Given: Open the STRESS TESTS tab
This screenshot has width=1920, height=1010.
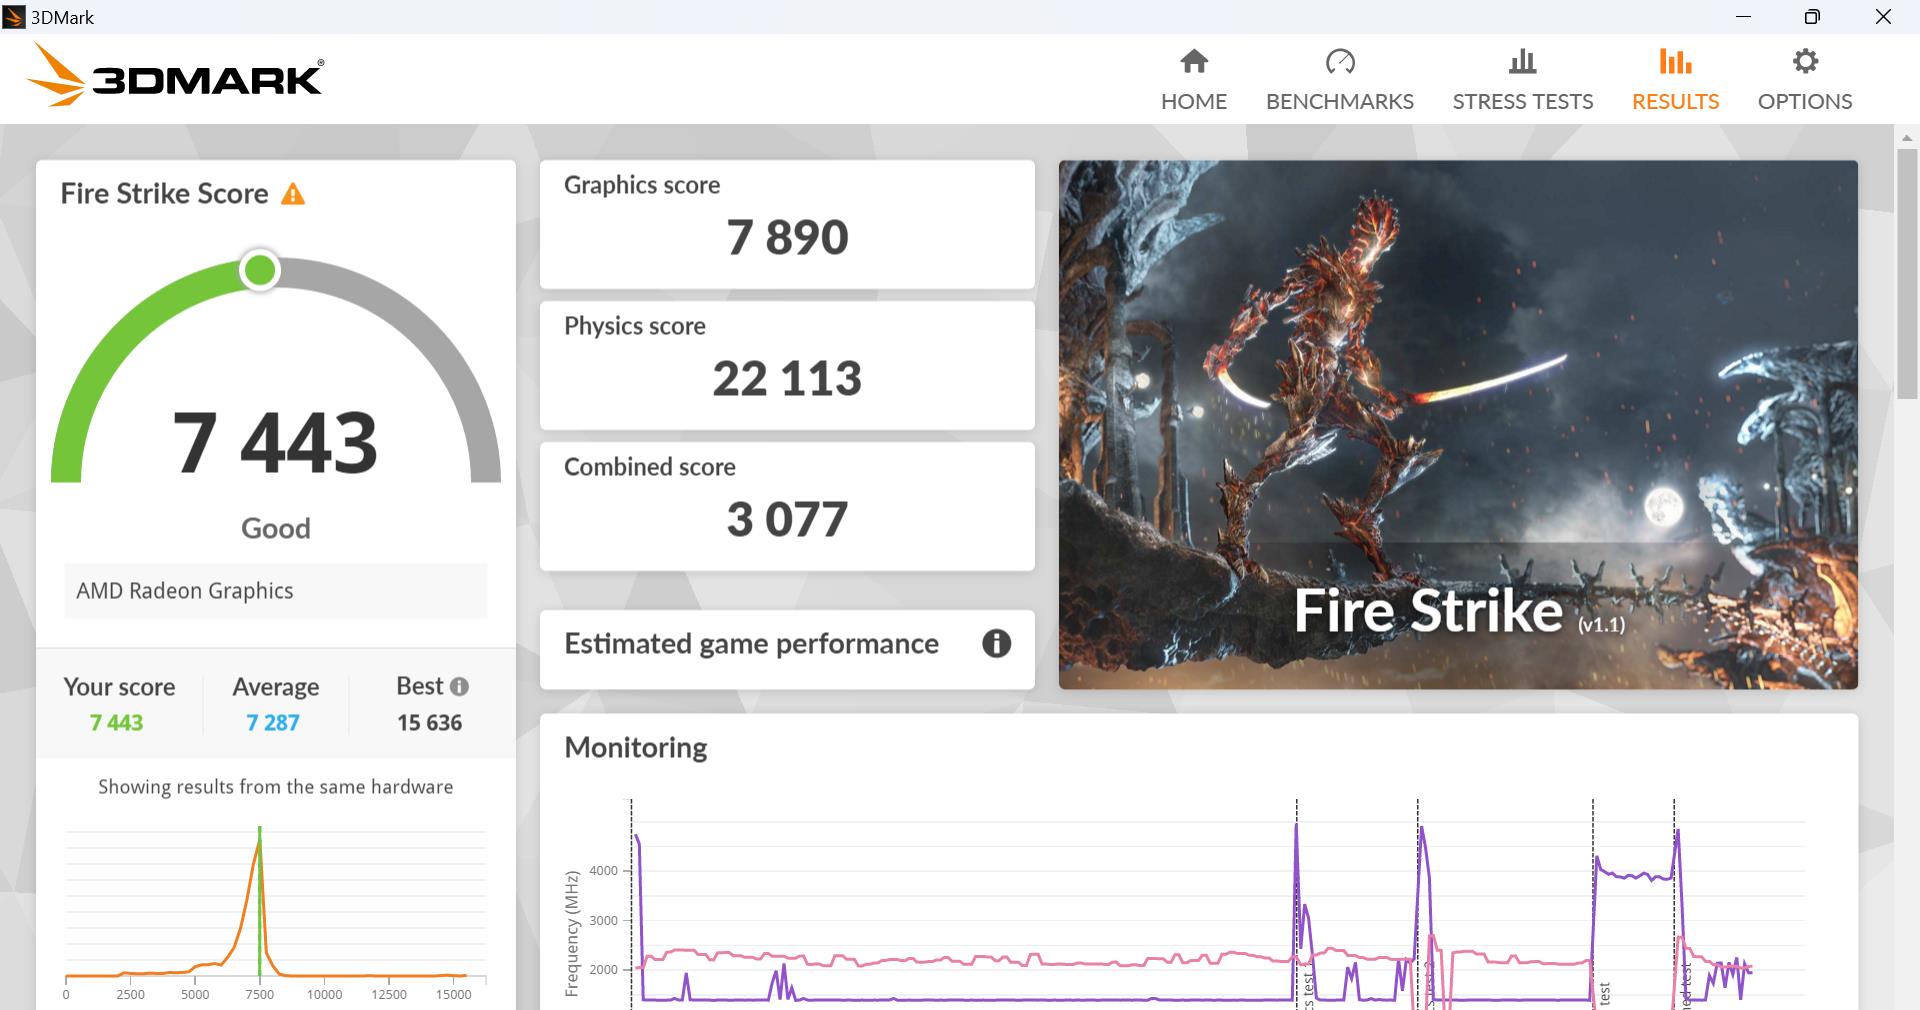Looking at the screenshot, I should [1522, 101].
